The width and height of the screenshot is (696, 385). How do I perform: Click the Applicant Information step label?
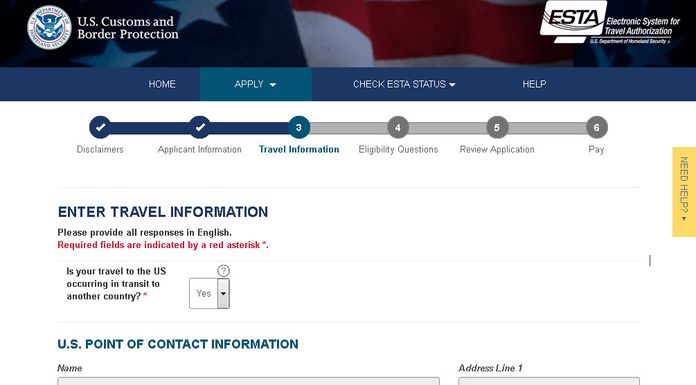(x=200, y=150)
